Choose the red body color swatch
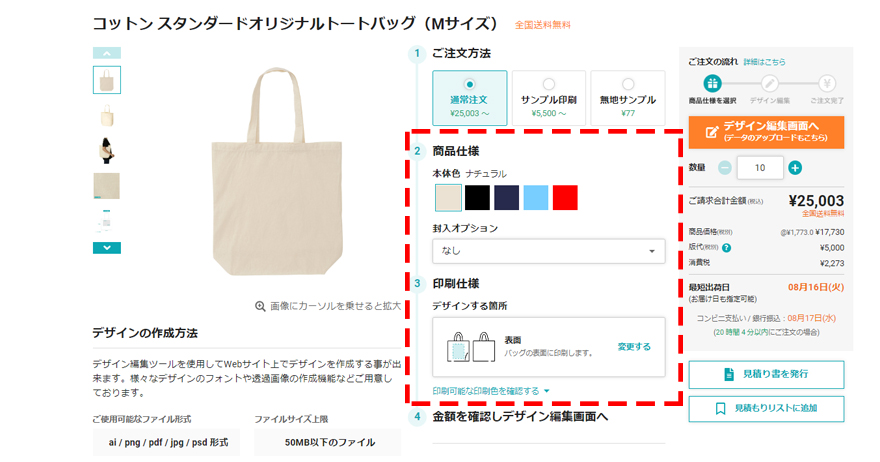 [x=565, y=198]
